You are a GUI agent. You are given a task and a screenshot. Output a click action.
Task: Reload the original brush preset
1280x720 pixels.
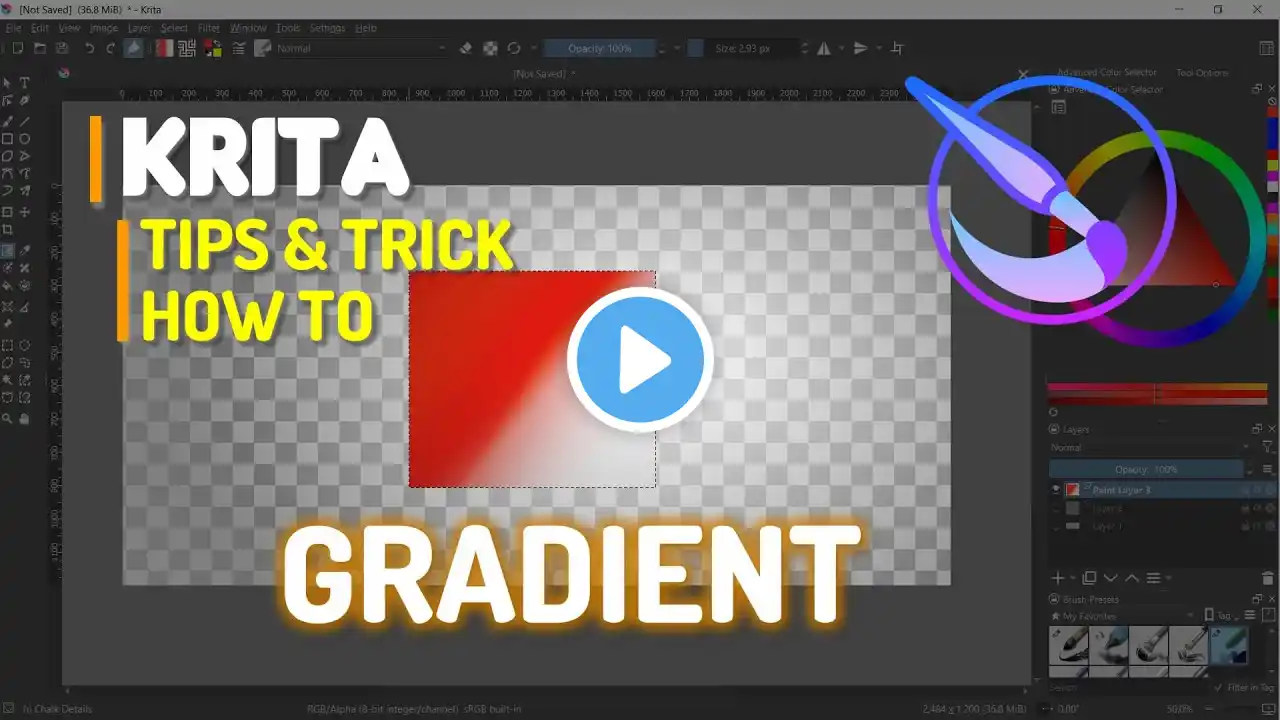click(x=514, y=48)
